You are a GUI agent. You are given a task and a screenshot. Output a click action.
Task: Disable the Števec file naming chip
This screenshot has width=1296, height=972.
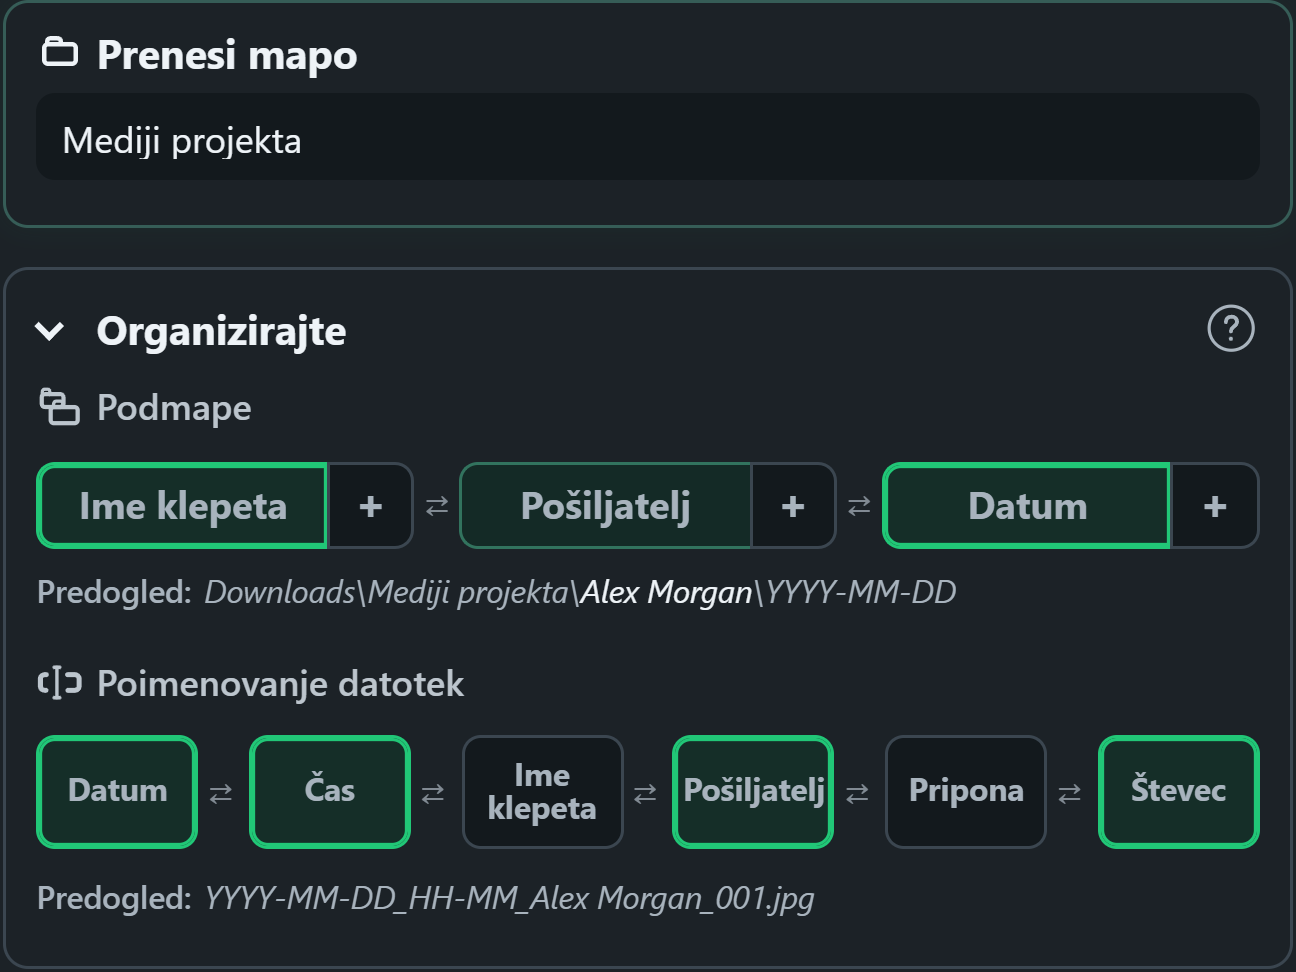point(1178,791)
